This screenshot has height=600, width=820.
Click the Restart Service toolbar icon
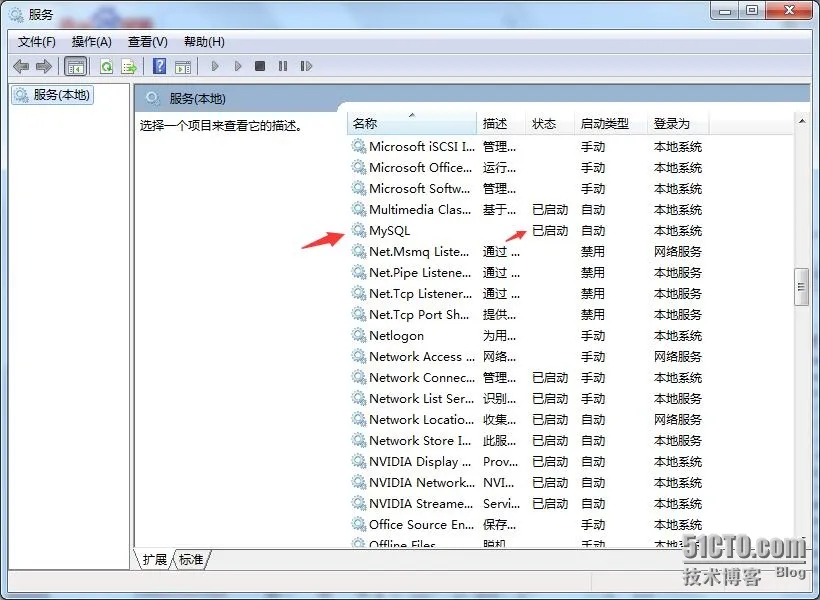point(307,66)
